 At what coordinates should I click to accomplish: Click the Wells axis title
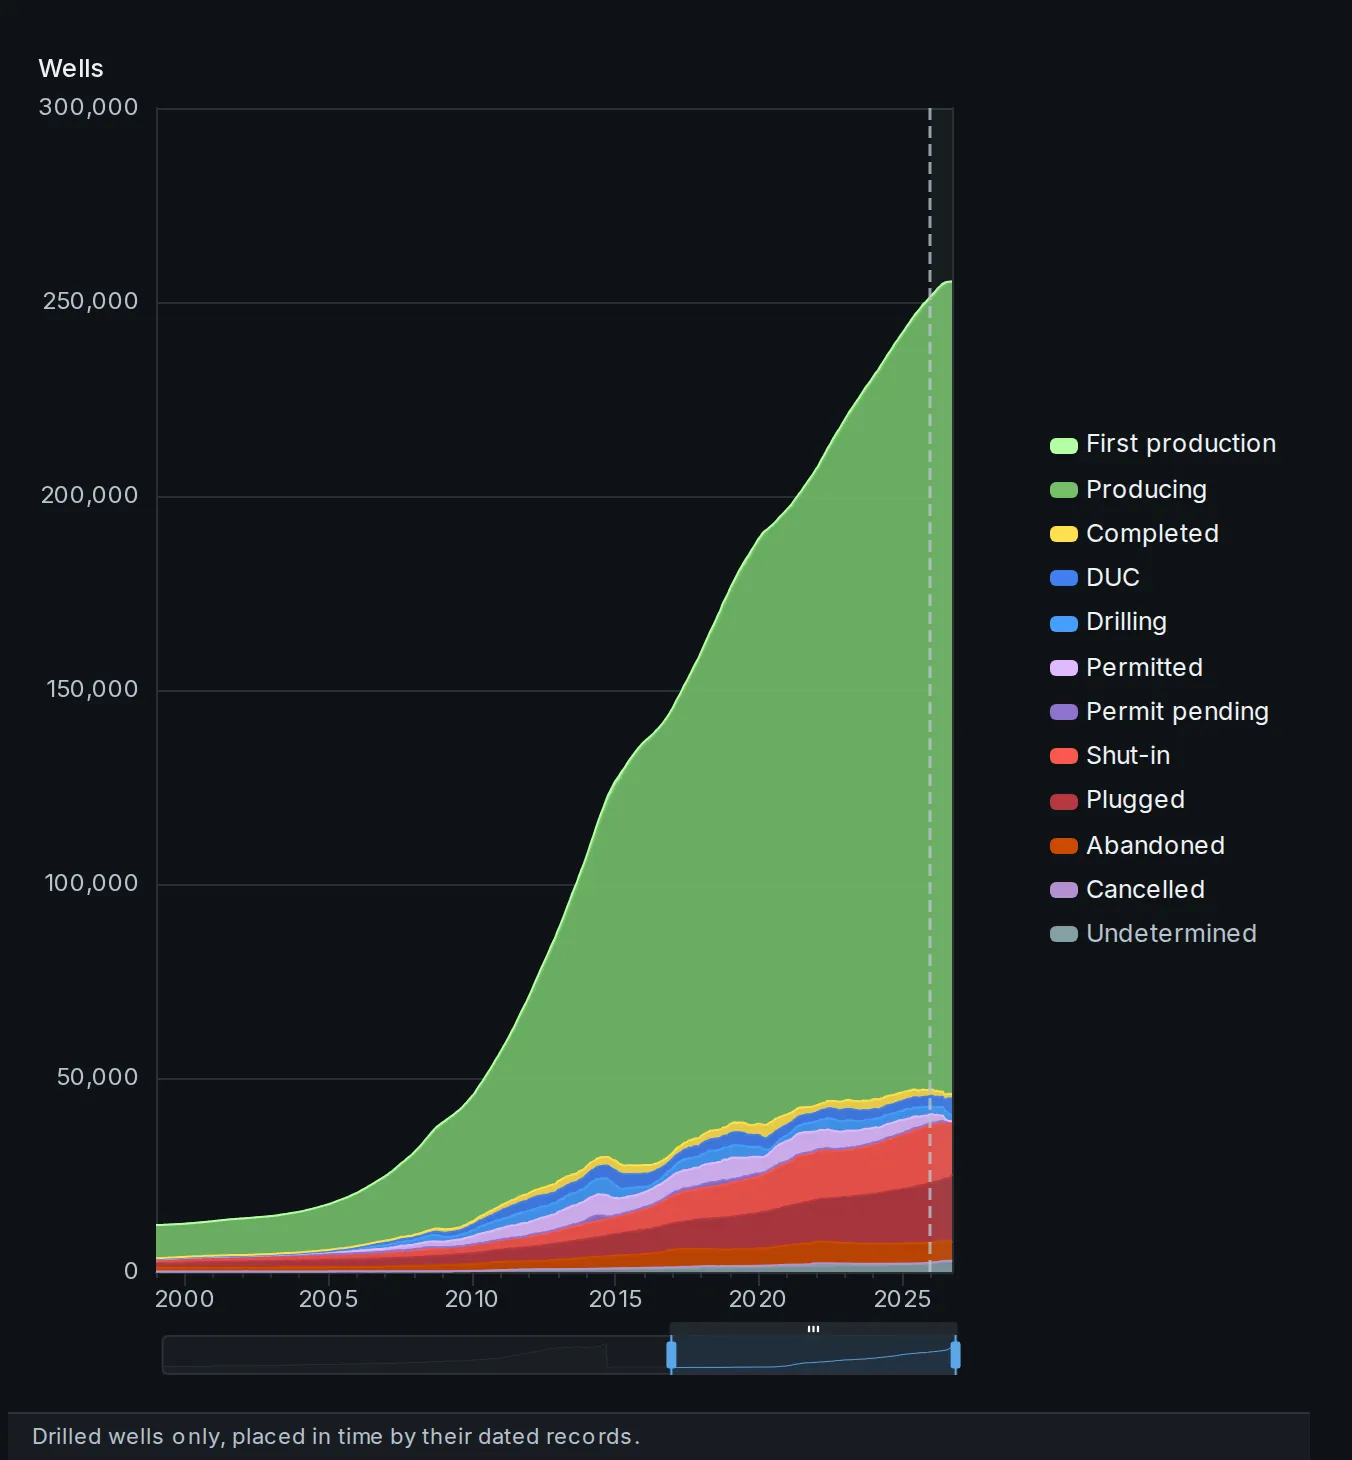71,69
